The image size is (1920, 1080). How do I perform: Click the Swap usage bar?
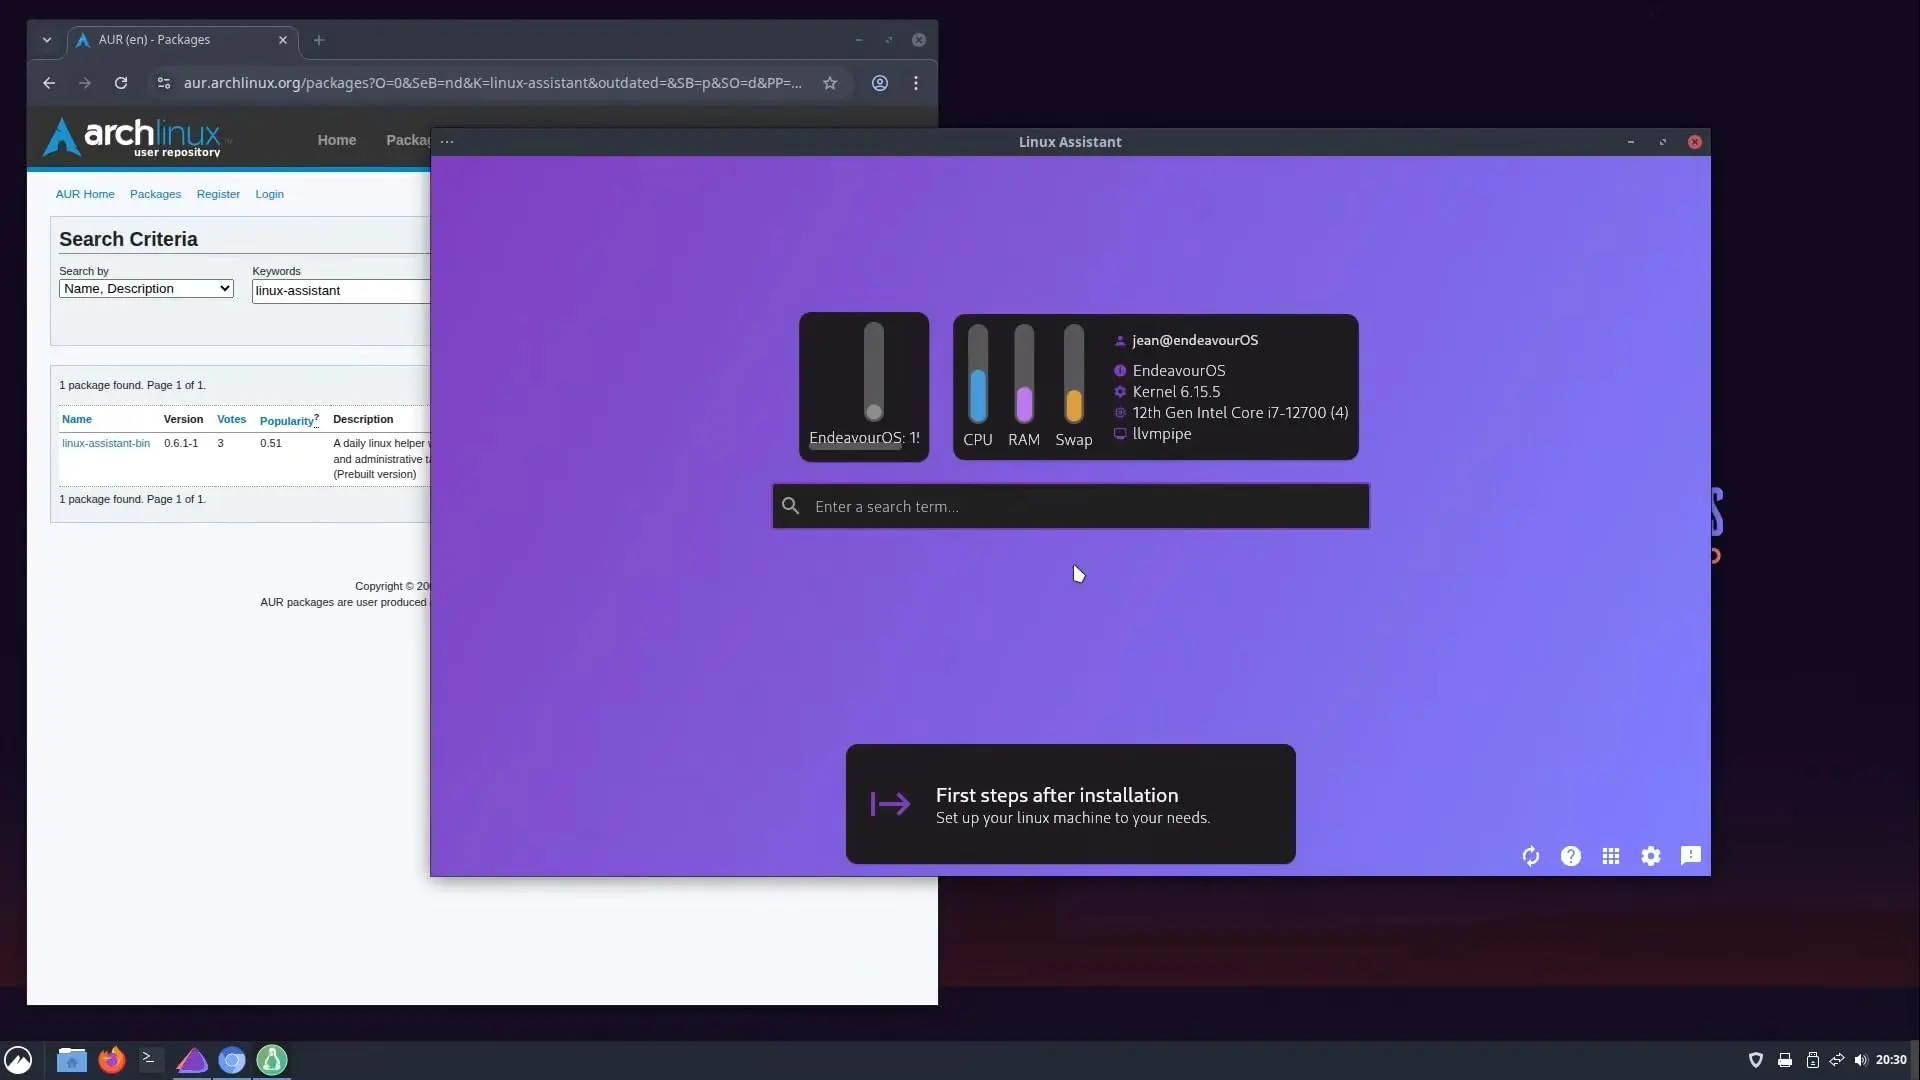(x=1074, y=374)
